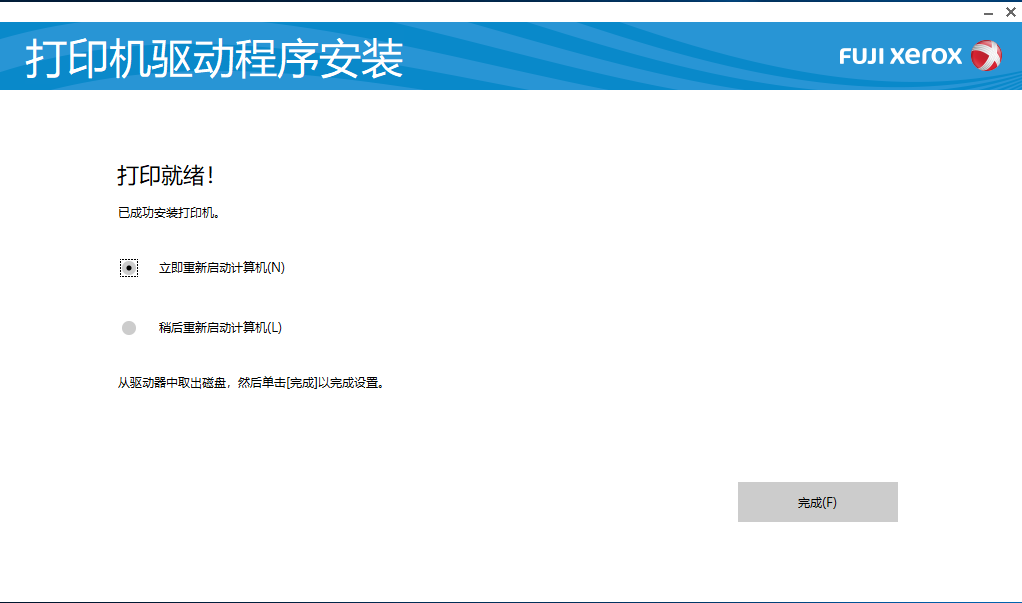The image size is (1022, 603).
Task: Close the printer driver installer window
Action: 1010,11
